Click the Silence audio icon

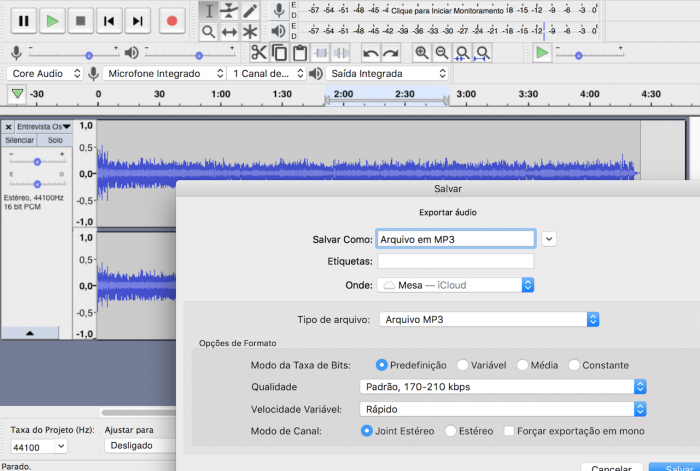pos(342,53)
